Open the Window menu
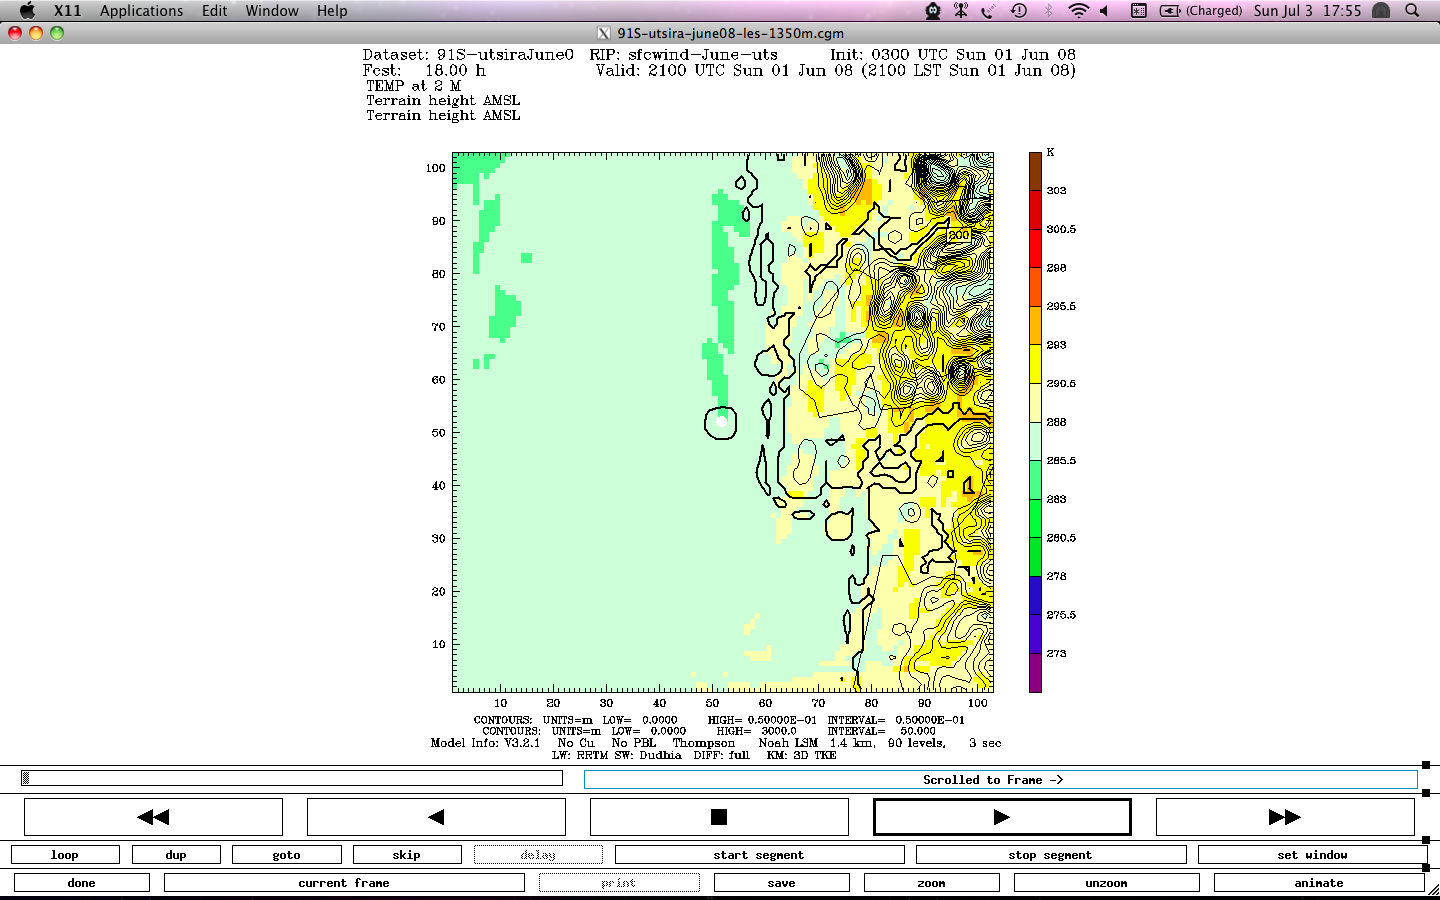The width and height of the screenshot is (1440, 900). point(272,11)
